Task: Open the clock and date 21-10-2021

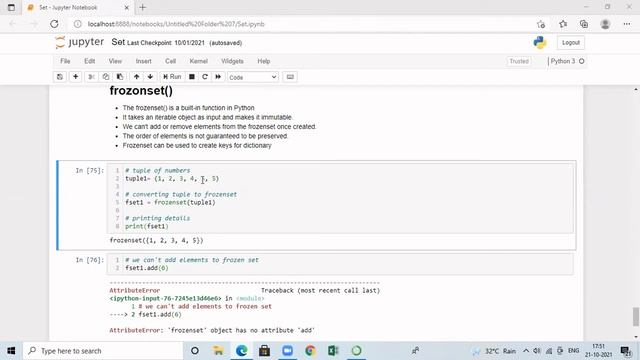Action: pos(598,351)
